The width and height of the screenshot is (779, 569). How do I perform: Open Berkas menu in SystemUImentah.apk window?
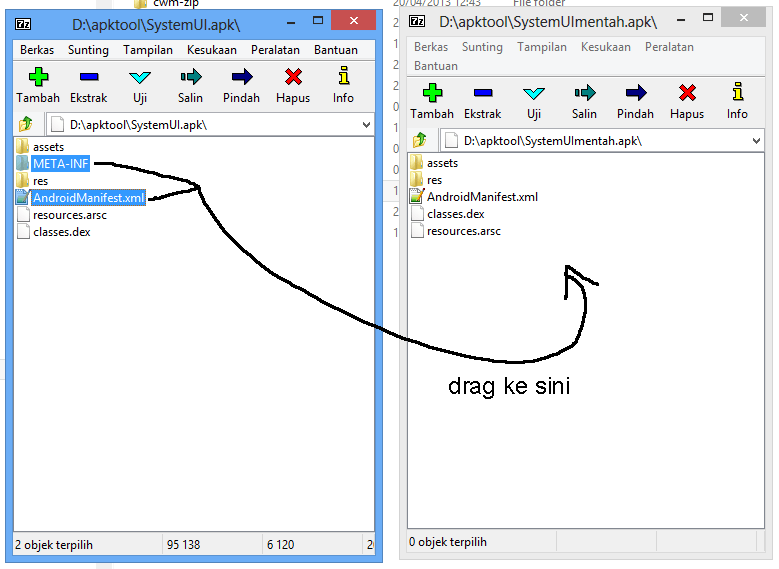coord(431,47)
